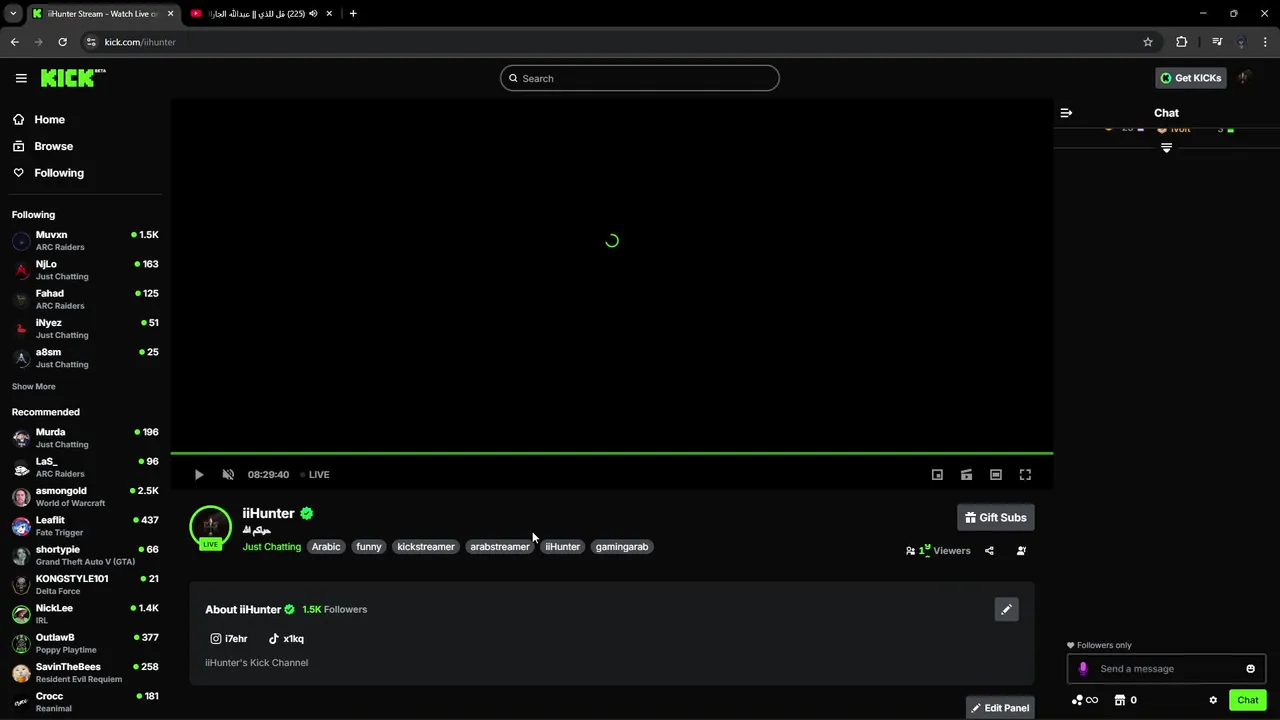Open chat settings gear
The height and width of the screenshot is (720, 1280).
pos(1213,700)
